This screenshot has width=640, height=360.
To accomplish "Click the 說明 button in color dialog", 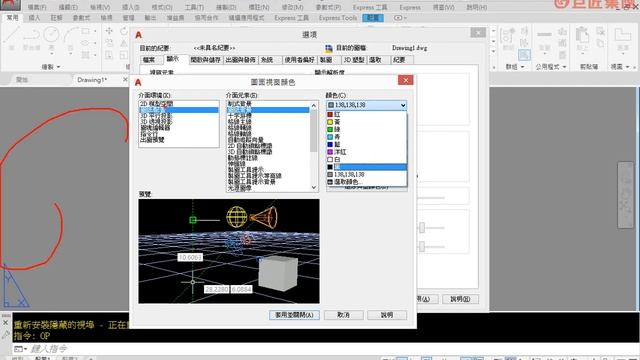I will coord(387,315).
